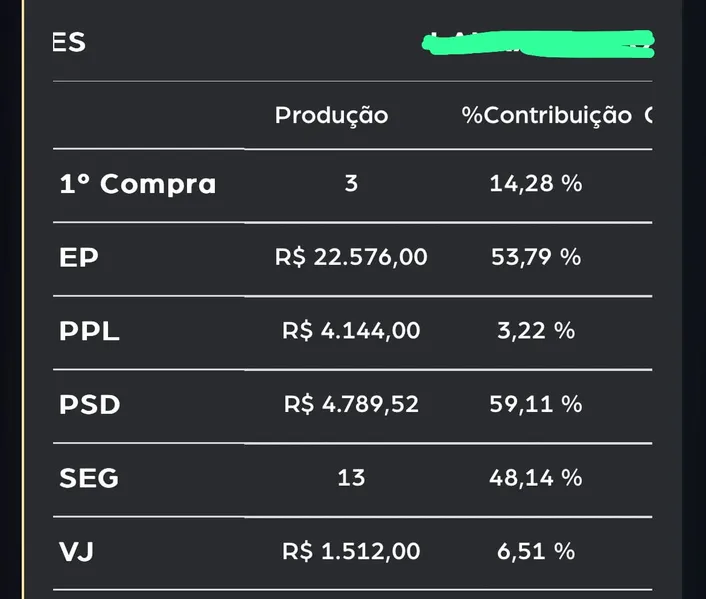Image resolution: width=706 pixels, height=599 pixels.
Task: Click the SEG production value 13
Action: tap(351, 478)
